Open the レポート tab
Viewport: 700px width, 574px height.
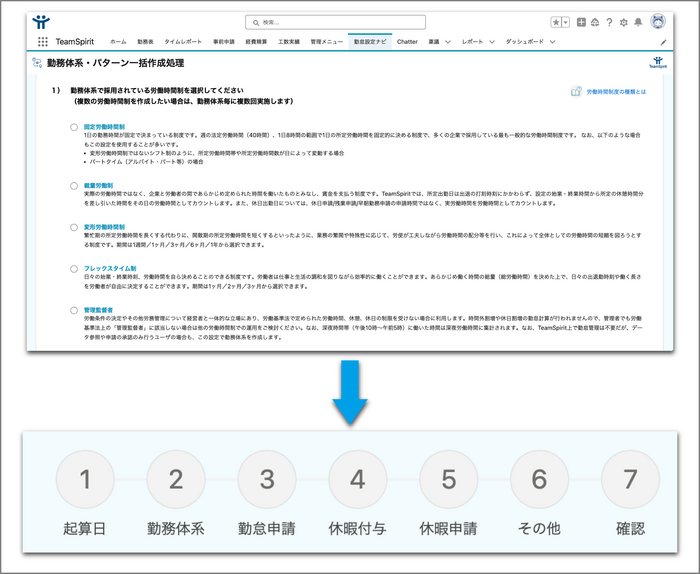472,42
